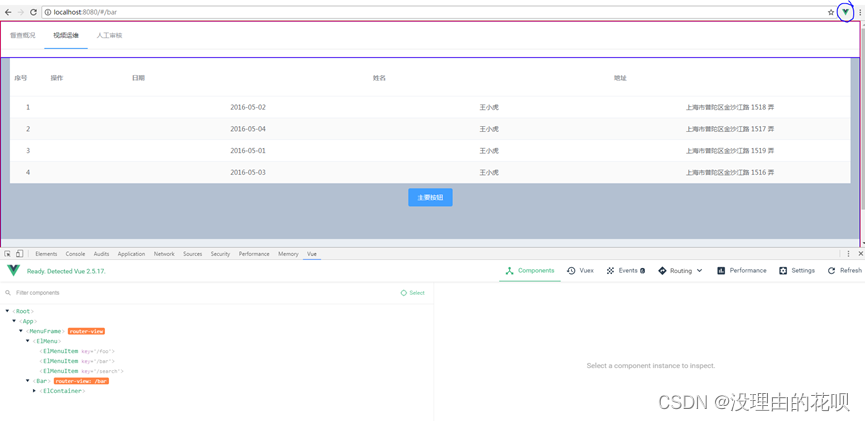Screen dimensions: 865x421
Task: Click the date cell 2016-05-04
Action: 248,129
